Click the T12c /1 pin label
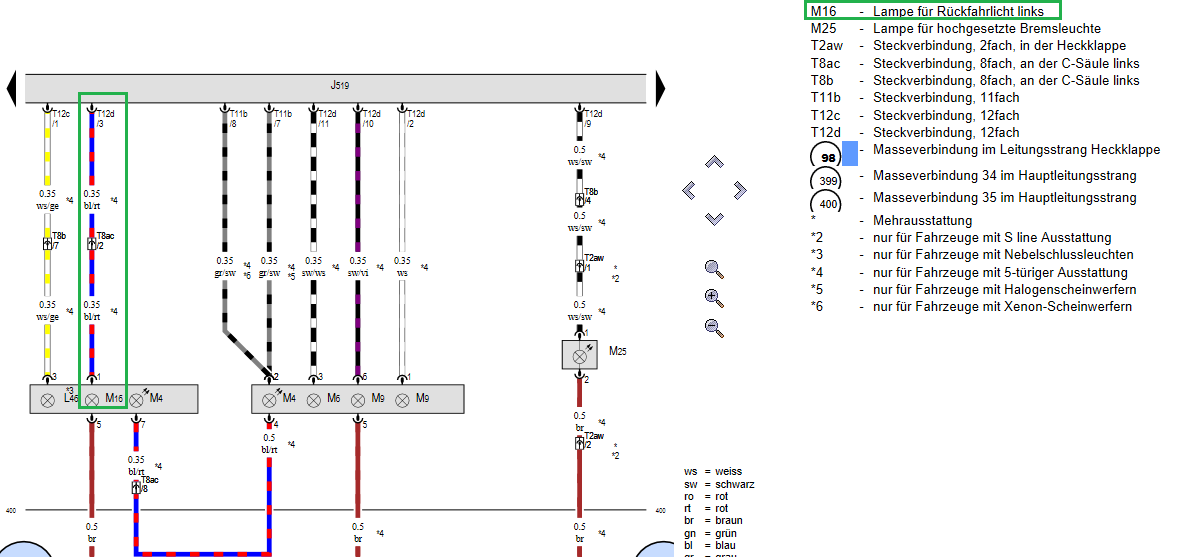1179x557 pixels. 61,118
